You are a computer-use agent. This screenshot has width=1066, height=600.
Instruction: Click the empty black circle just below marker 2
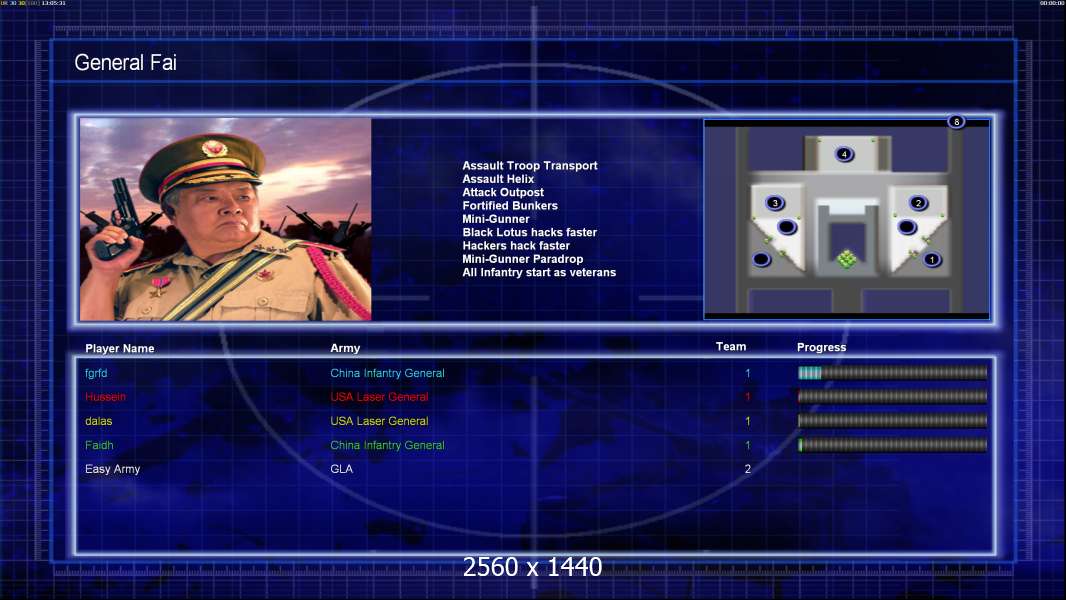tap(907, 227)
